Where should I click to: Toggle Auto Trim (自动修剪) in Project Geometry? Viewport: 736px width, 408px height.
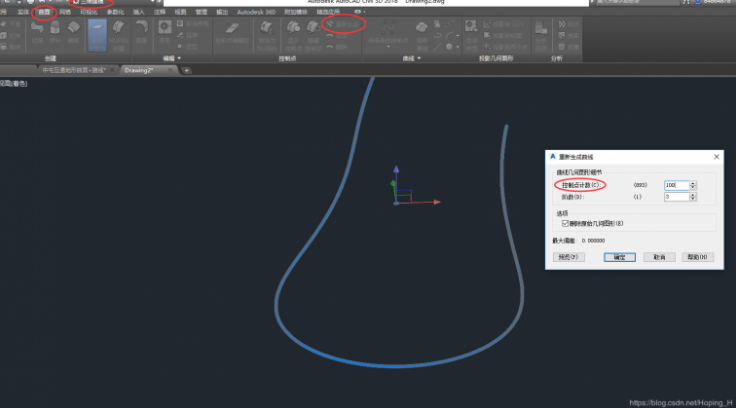click(471, 35)
